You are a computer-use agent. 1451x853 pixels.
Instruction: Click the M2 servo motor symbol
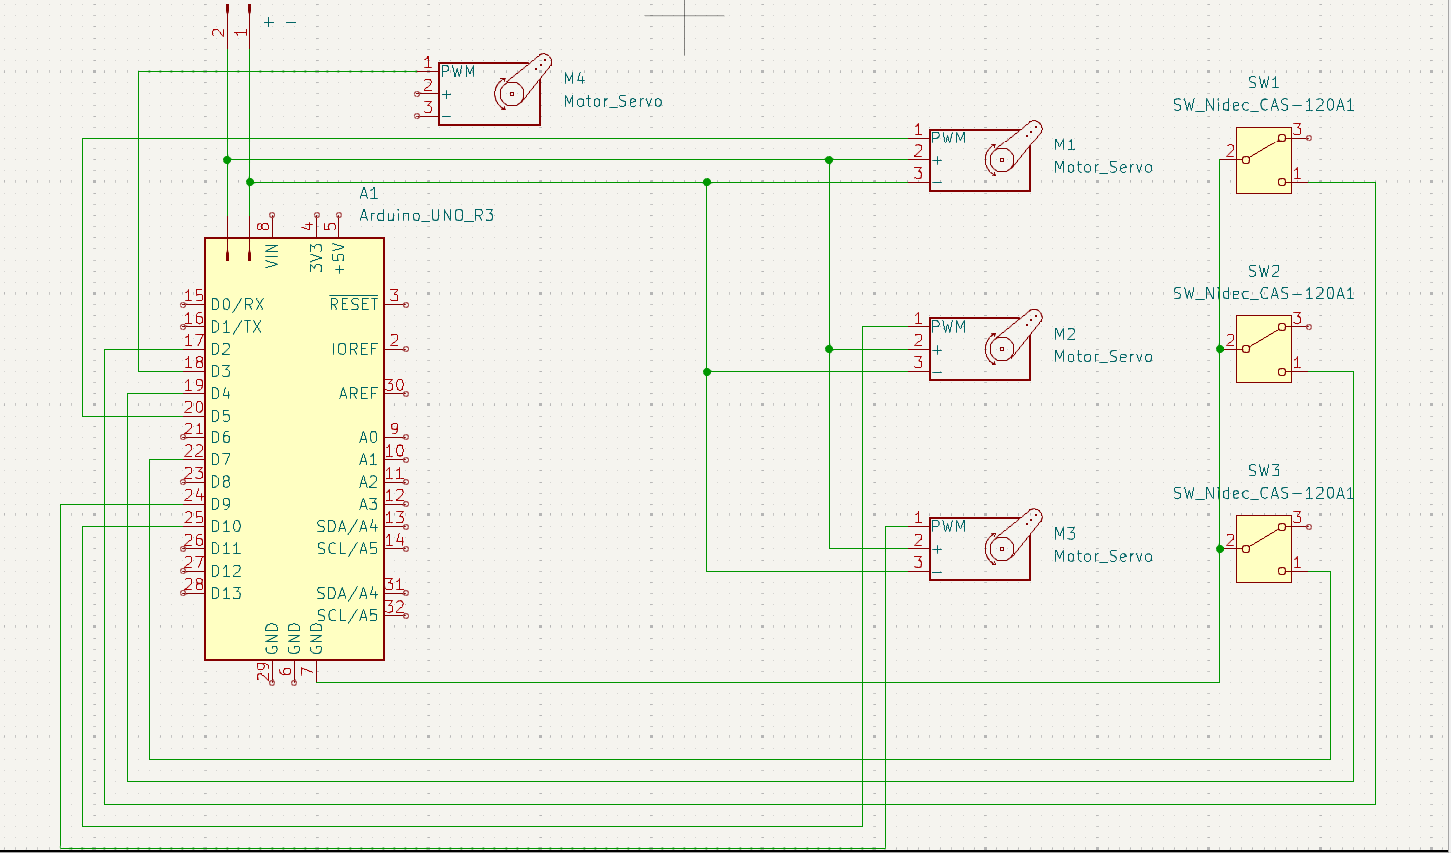coord(980,347)
